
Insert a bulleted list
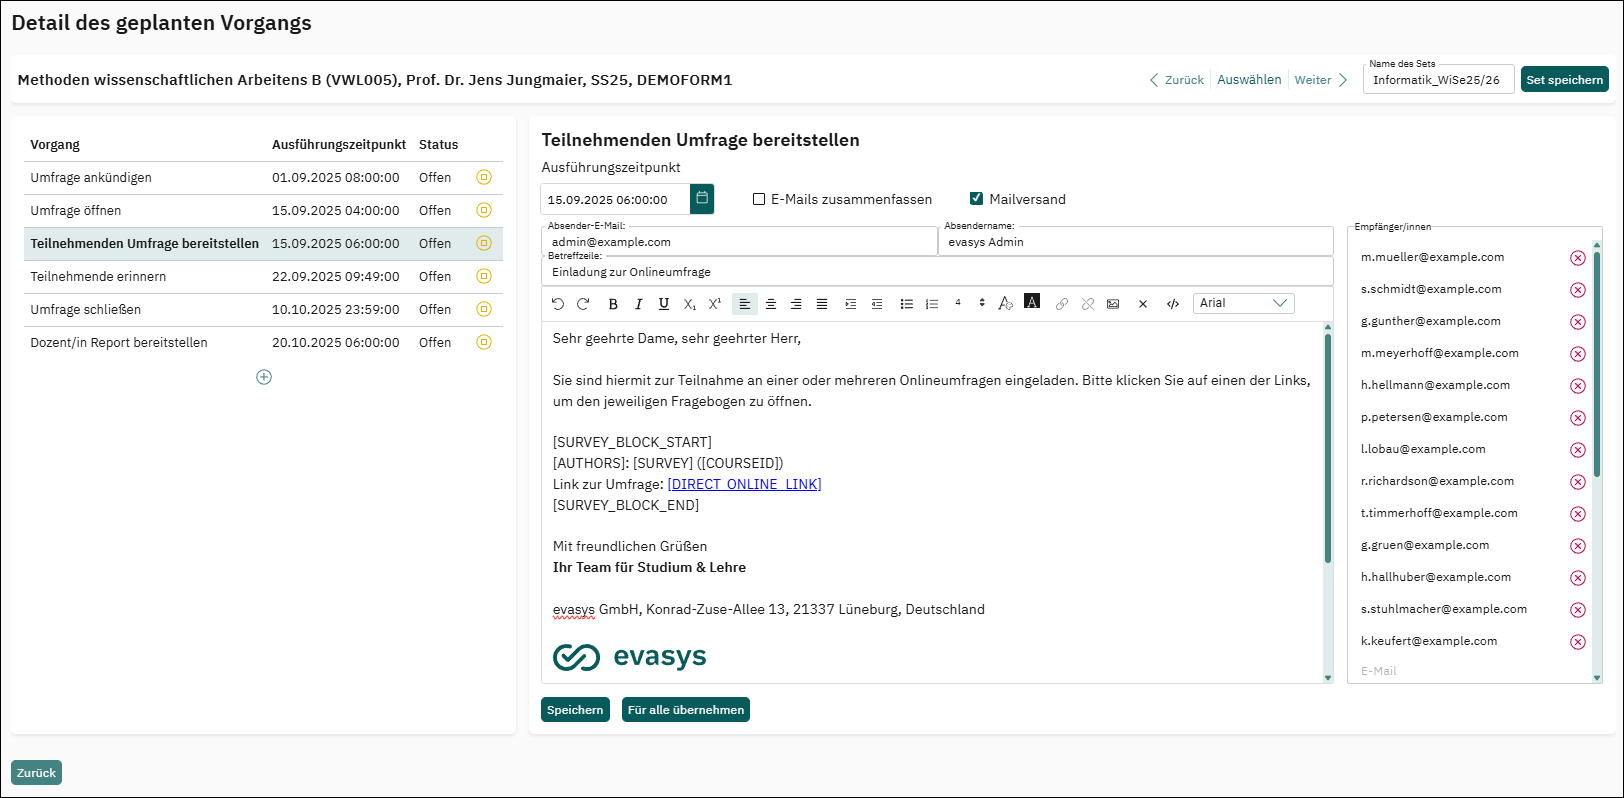(906, 304)
